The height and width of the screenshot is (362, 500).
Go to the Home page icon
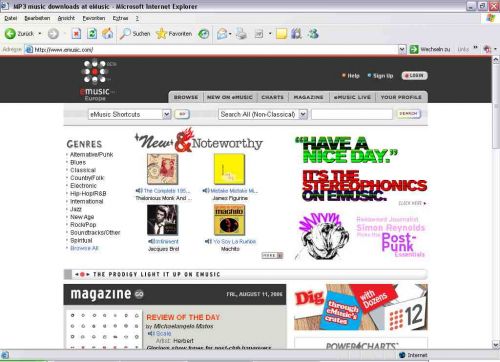107,34
